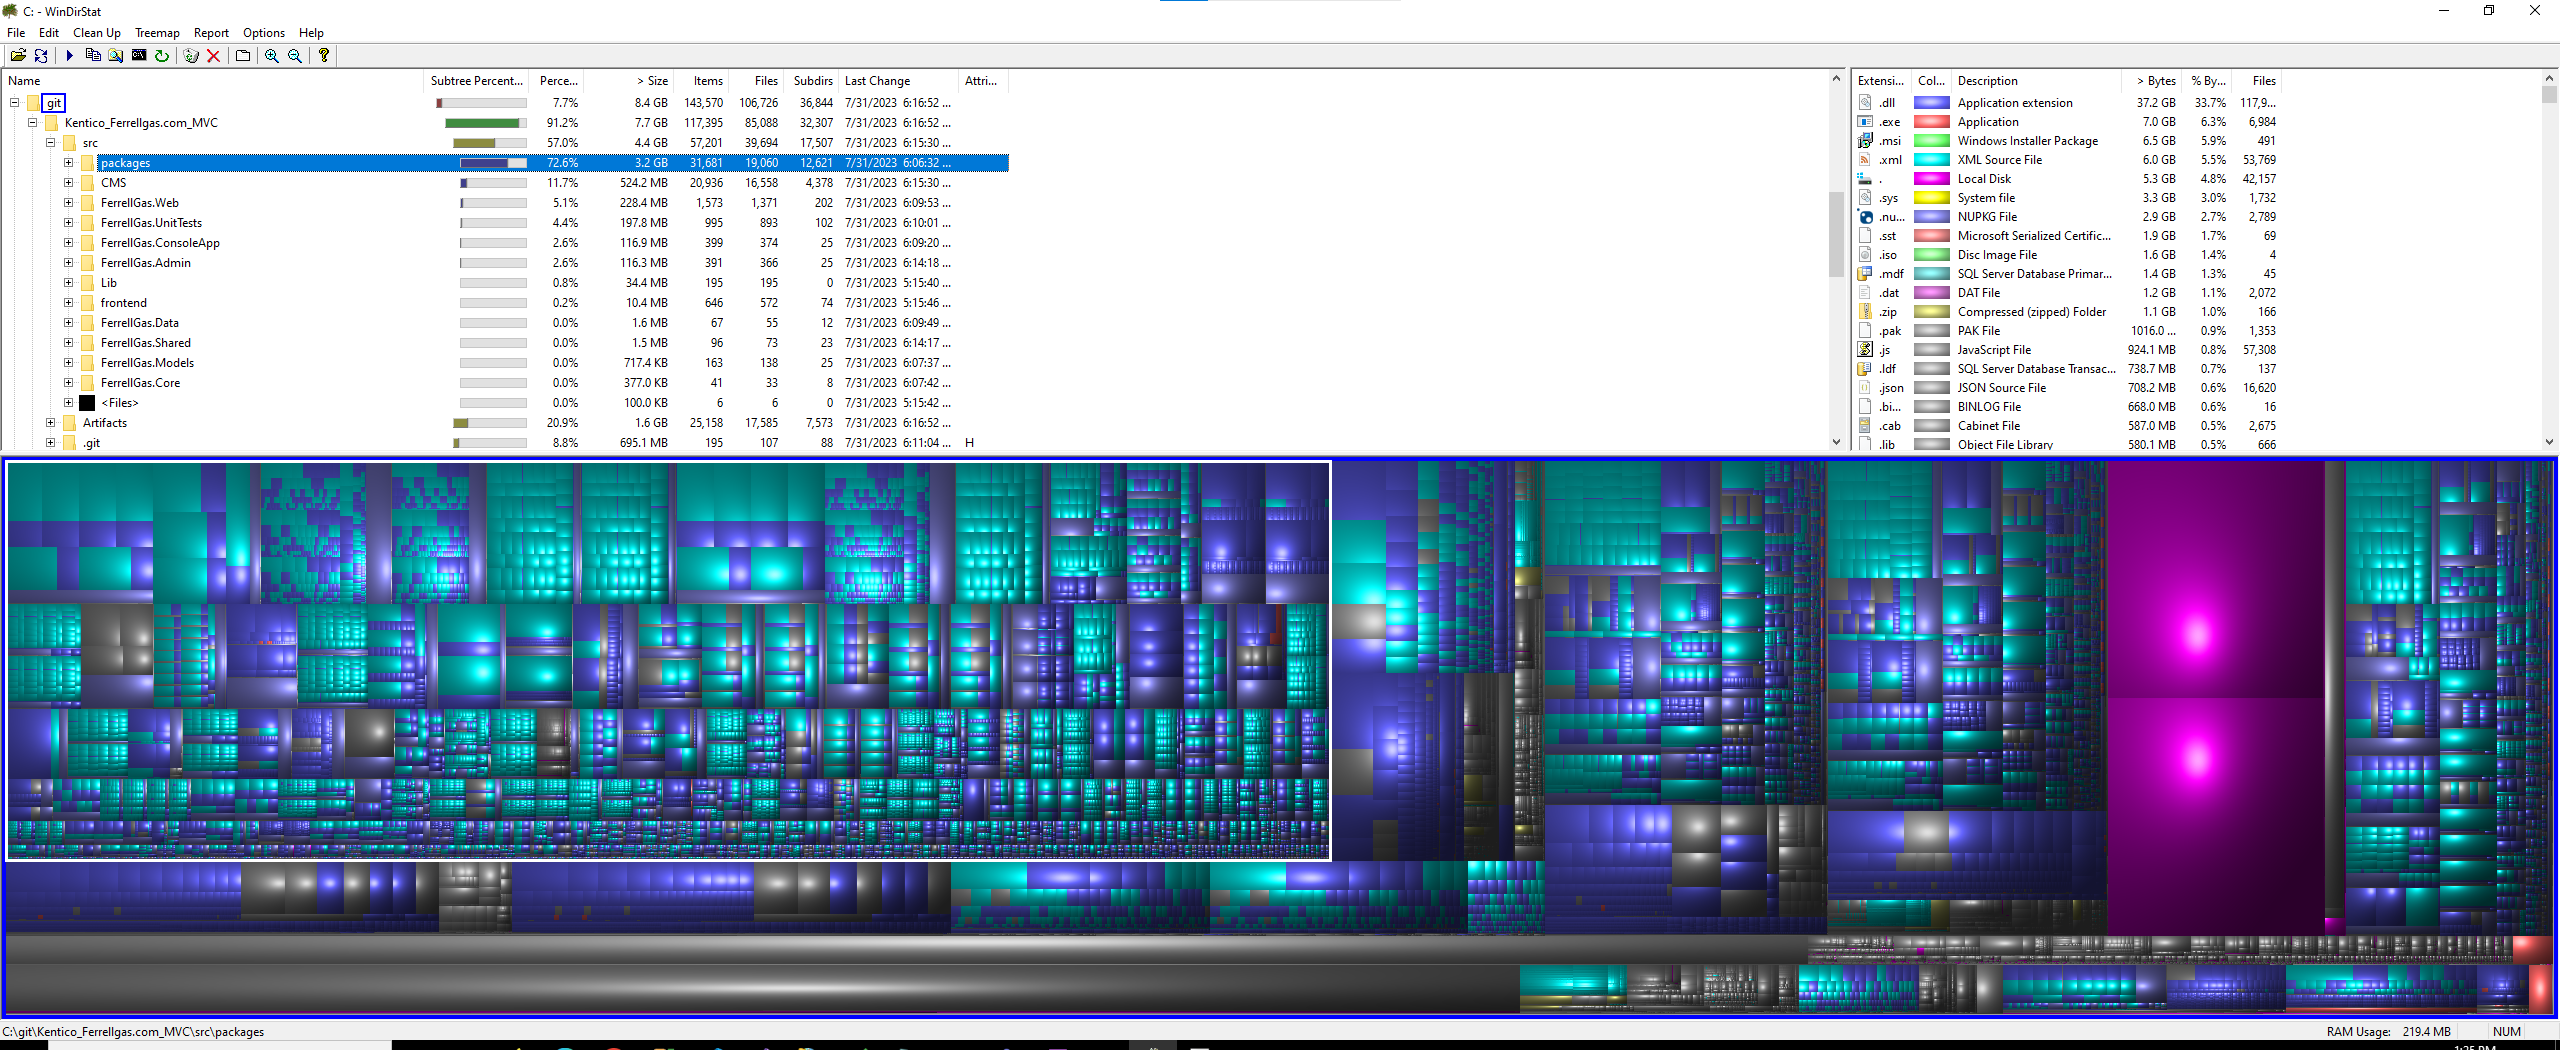The height and width of the screenshot is (1050, 2560).
Task: Open the Clean Up menu
Action: [96, 32]
